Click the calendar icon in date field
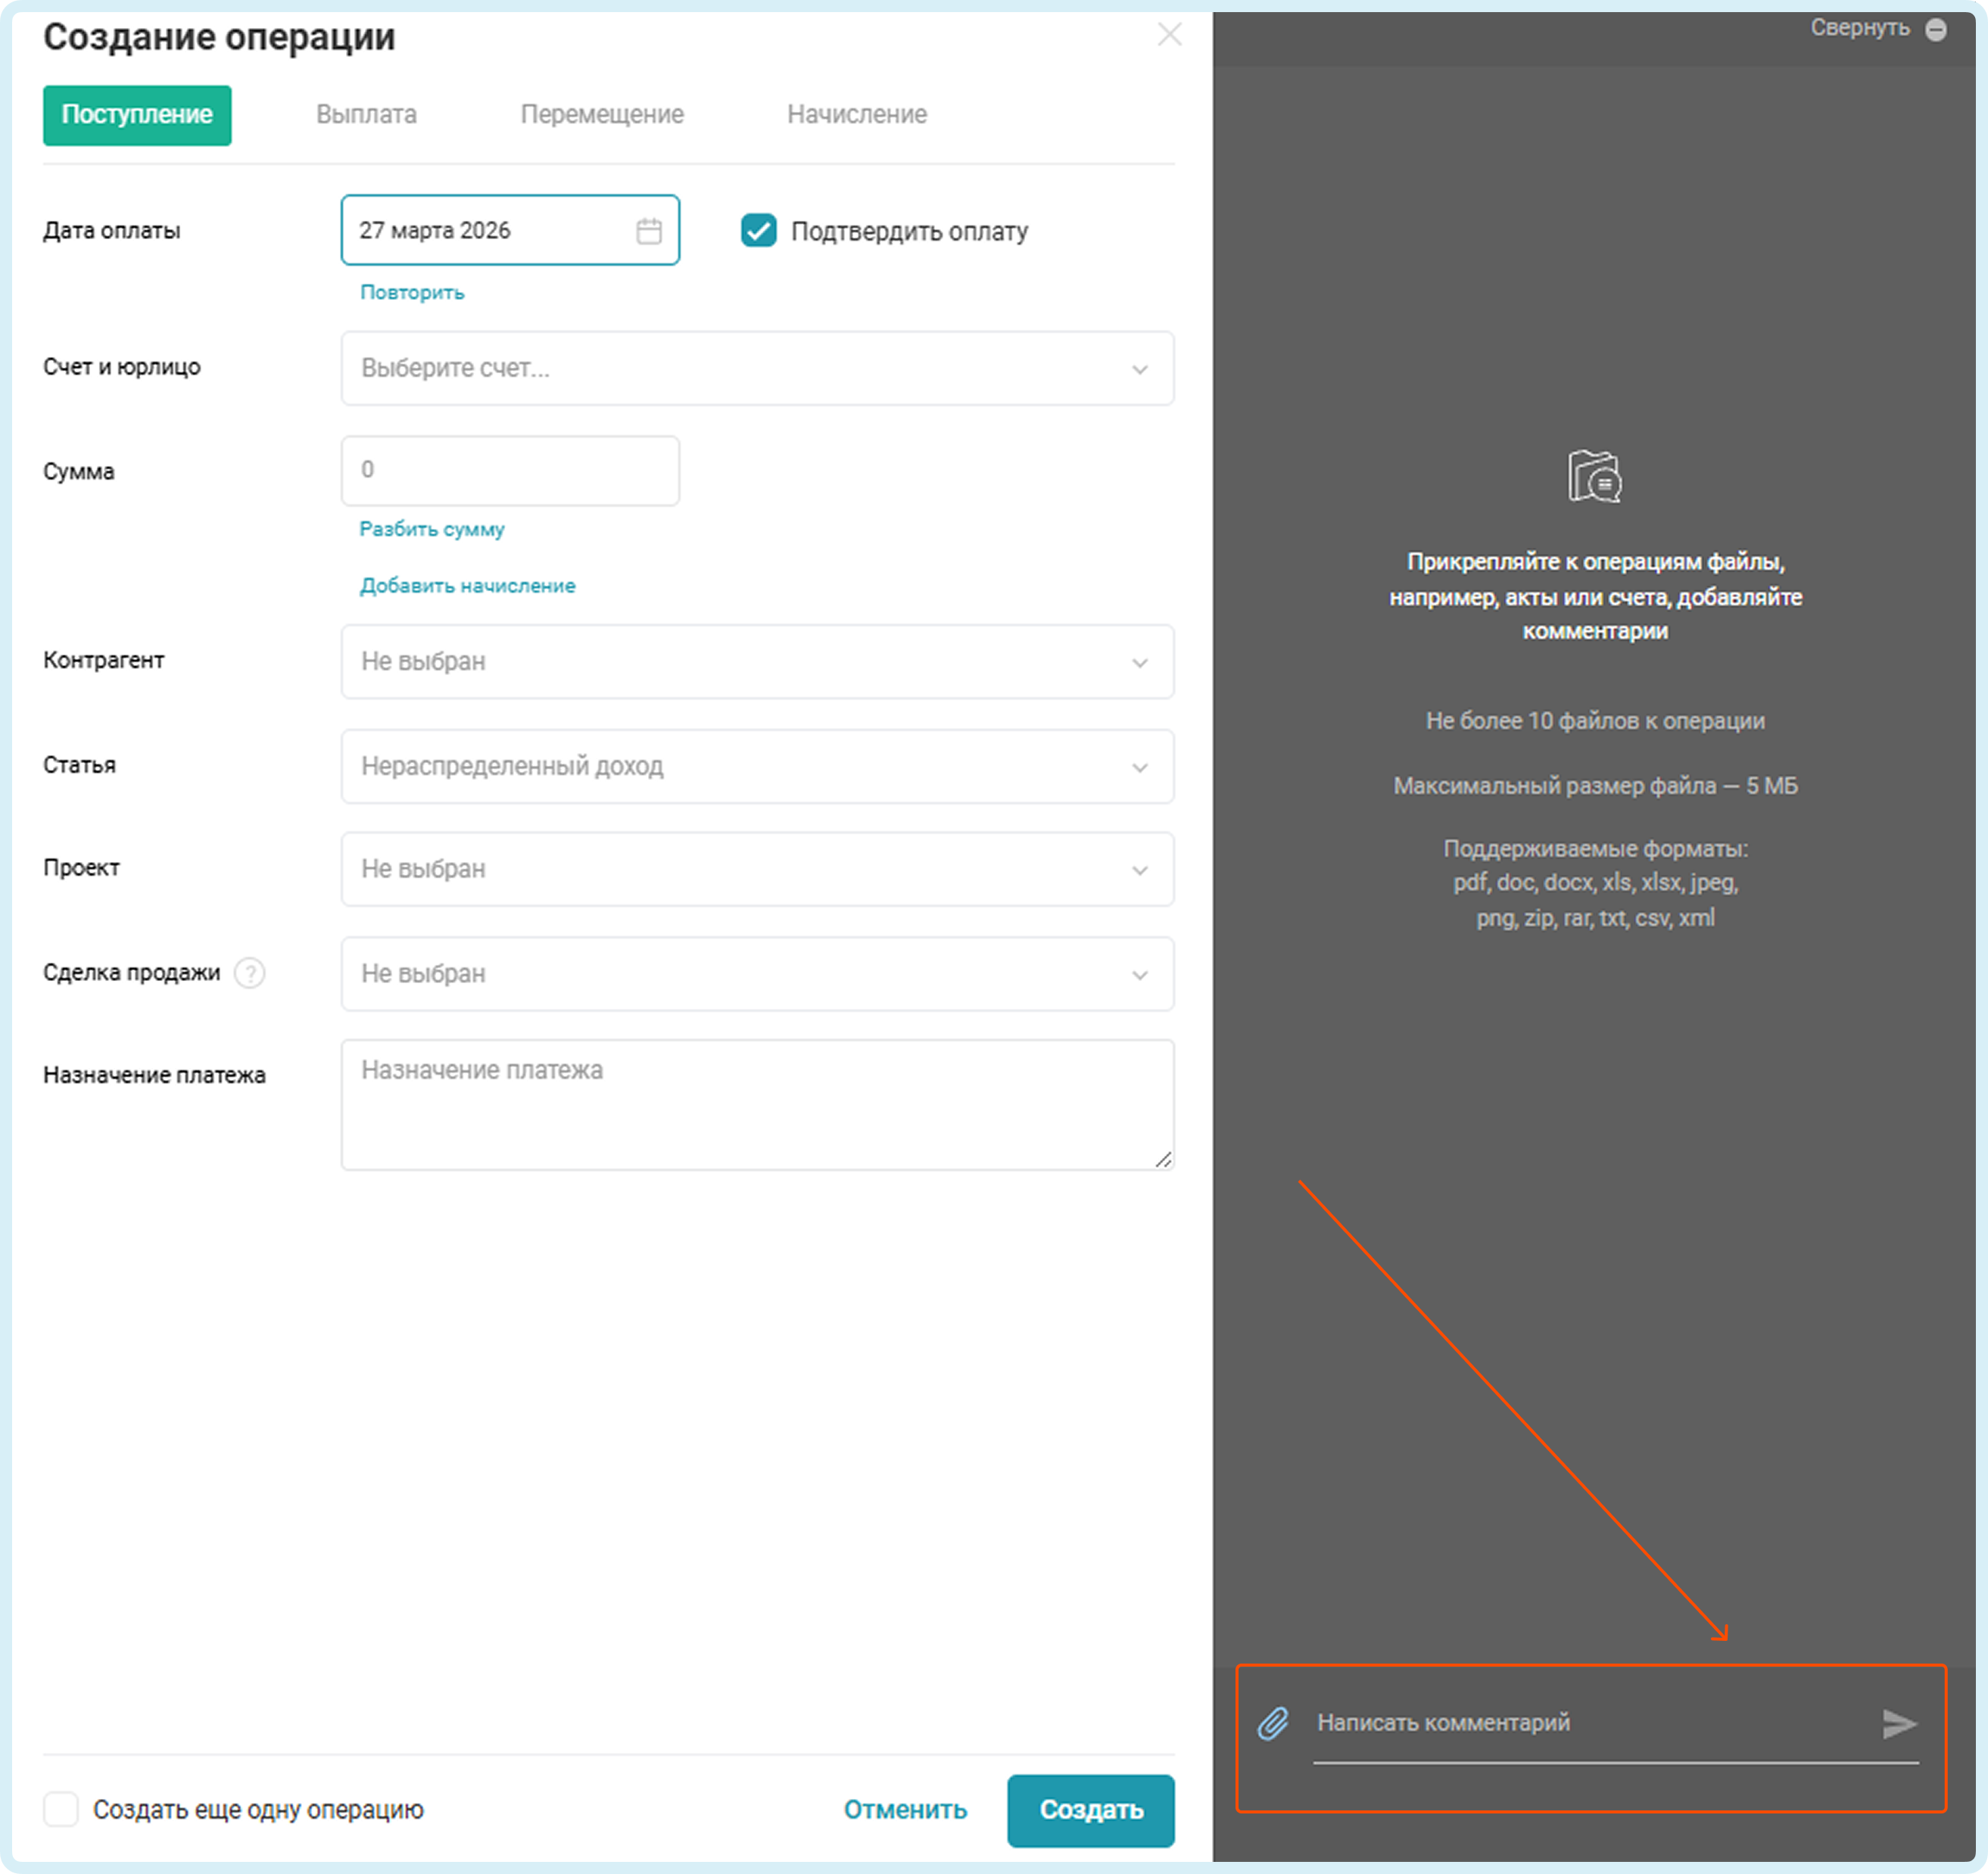 [648, 231]
